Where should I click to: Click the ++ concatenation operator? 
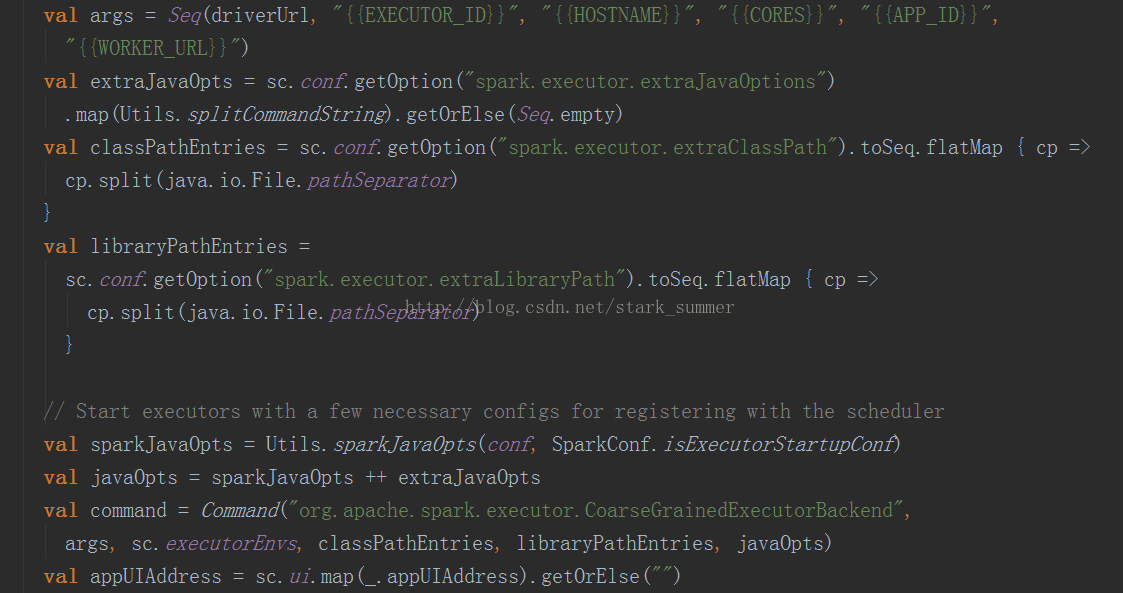(x=376, y=477)
